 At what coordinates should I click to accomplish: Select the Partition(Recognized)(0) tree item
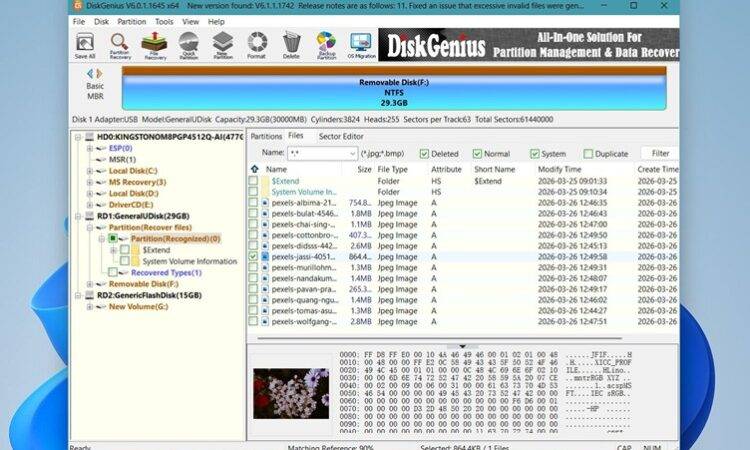coord(175,239)
